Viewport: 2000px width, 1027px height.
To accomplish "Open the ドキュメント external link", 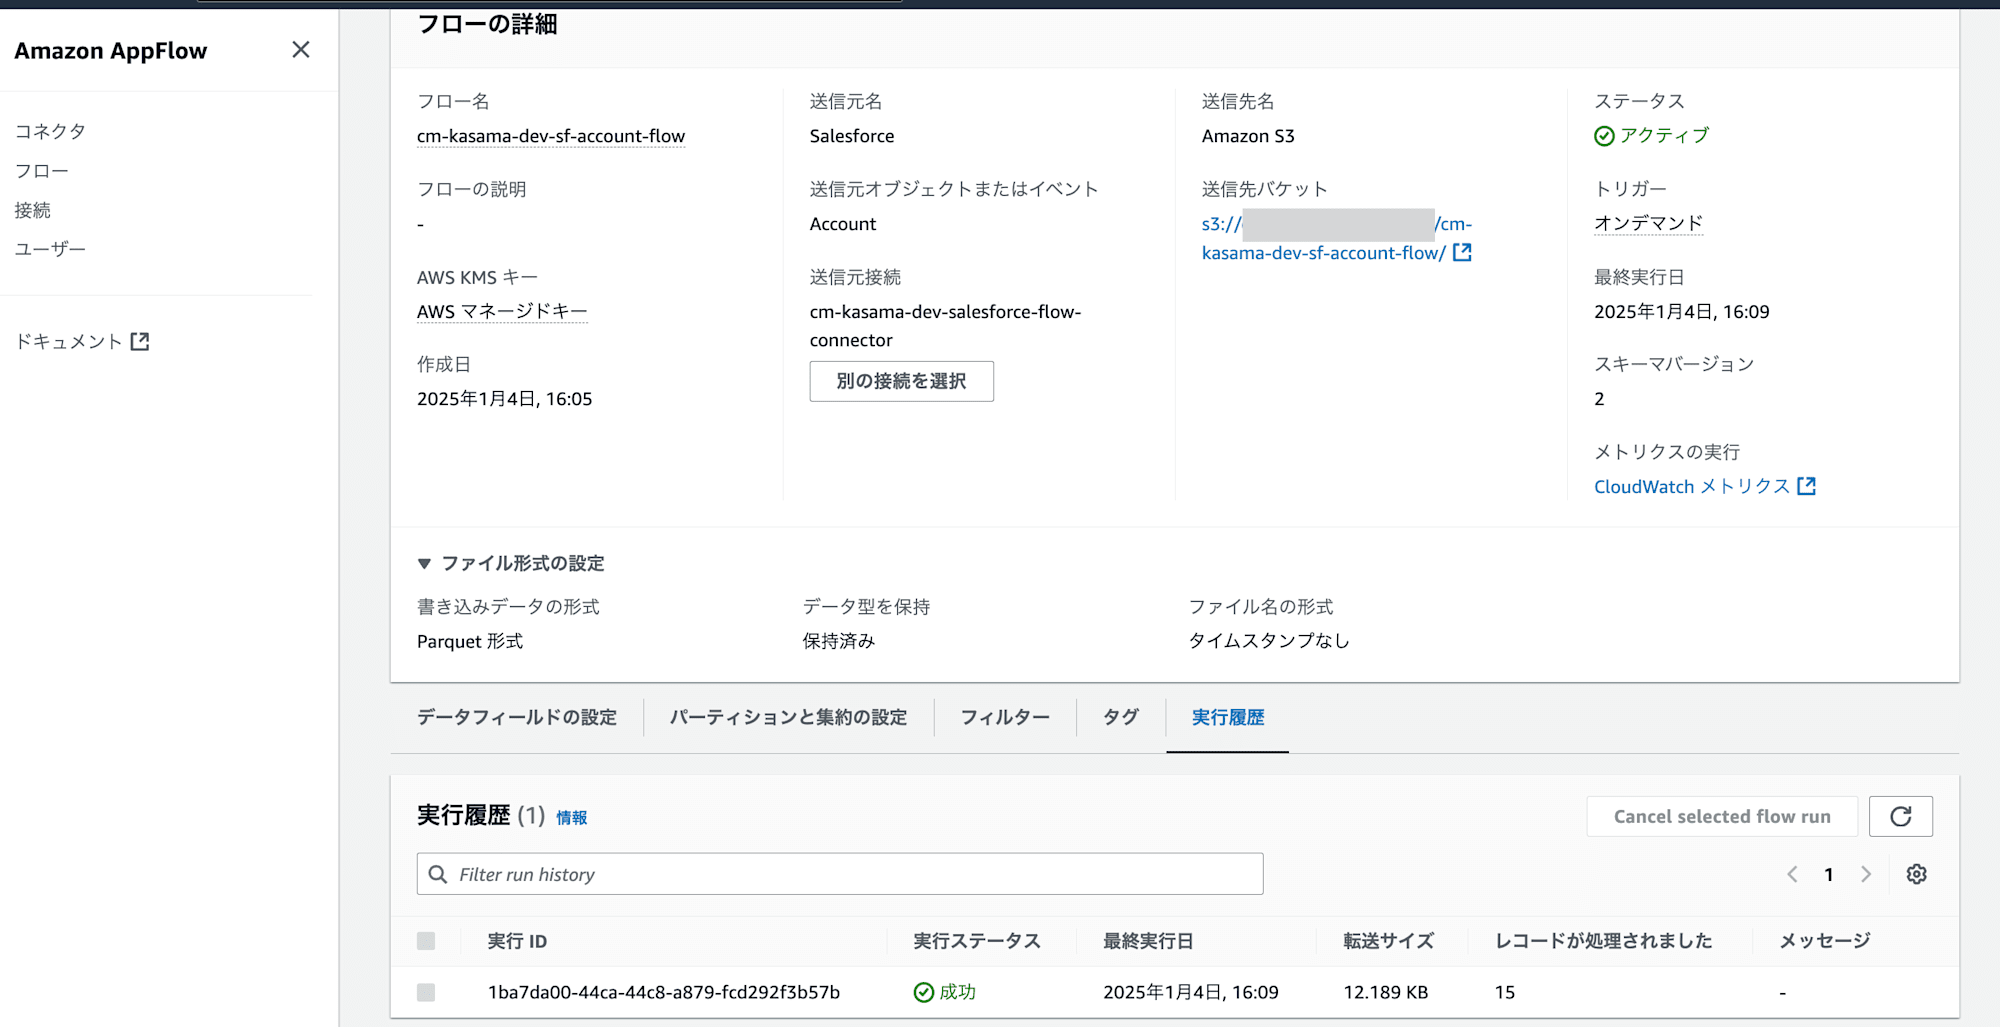I will click(x=82, y=342).
